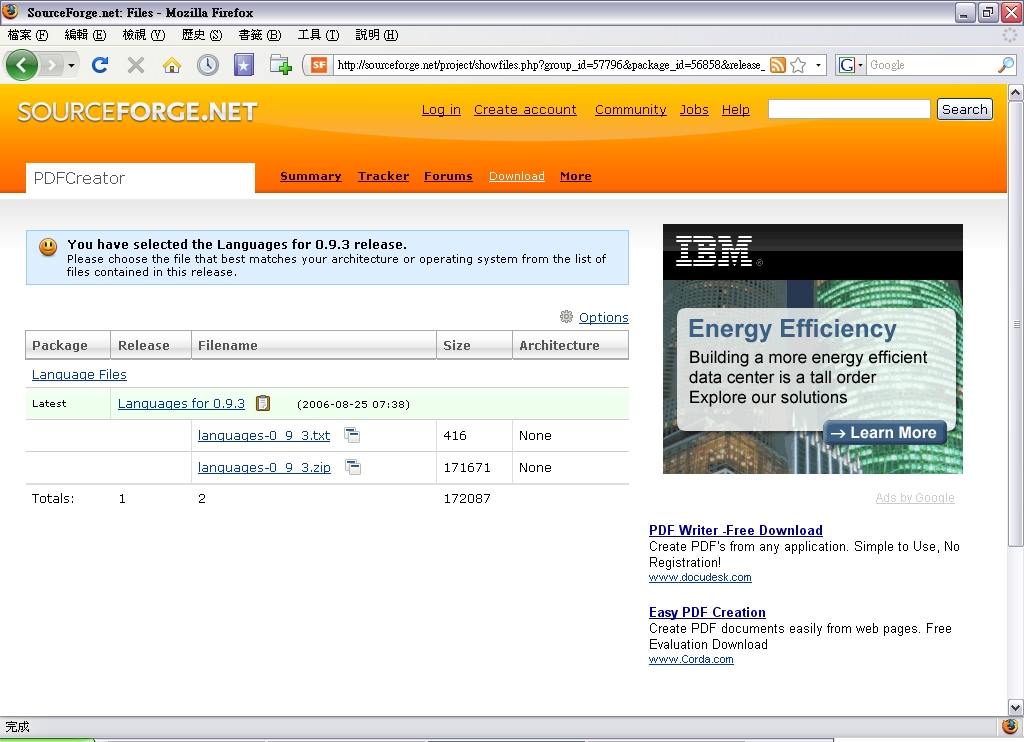This screenshot has width=1024, height=742.
Task: Open the 歷史 (History) menu
Action: coord(202,35)
